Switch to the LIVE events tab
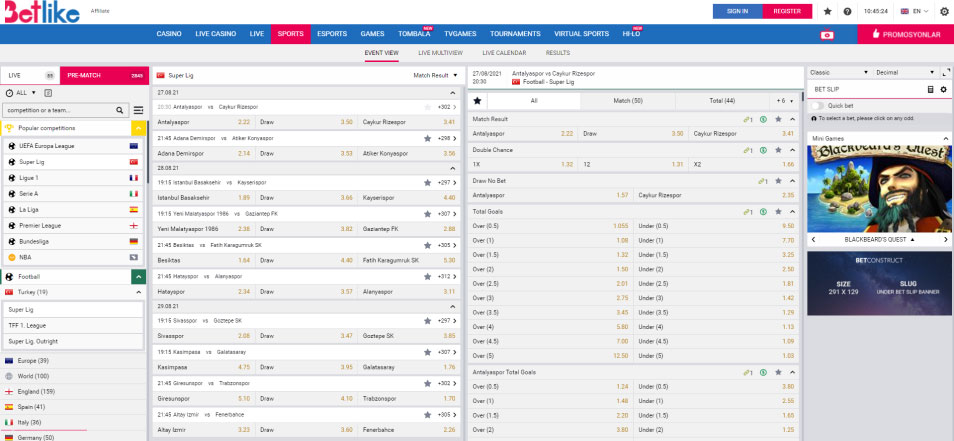 [x=30, y=75]
